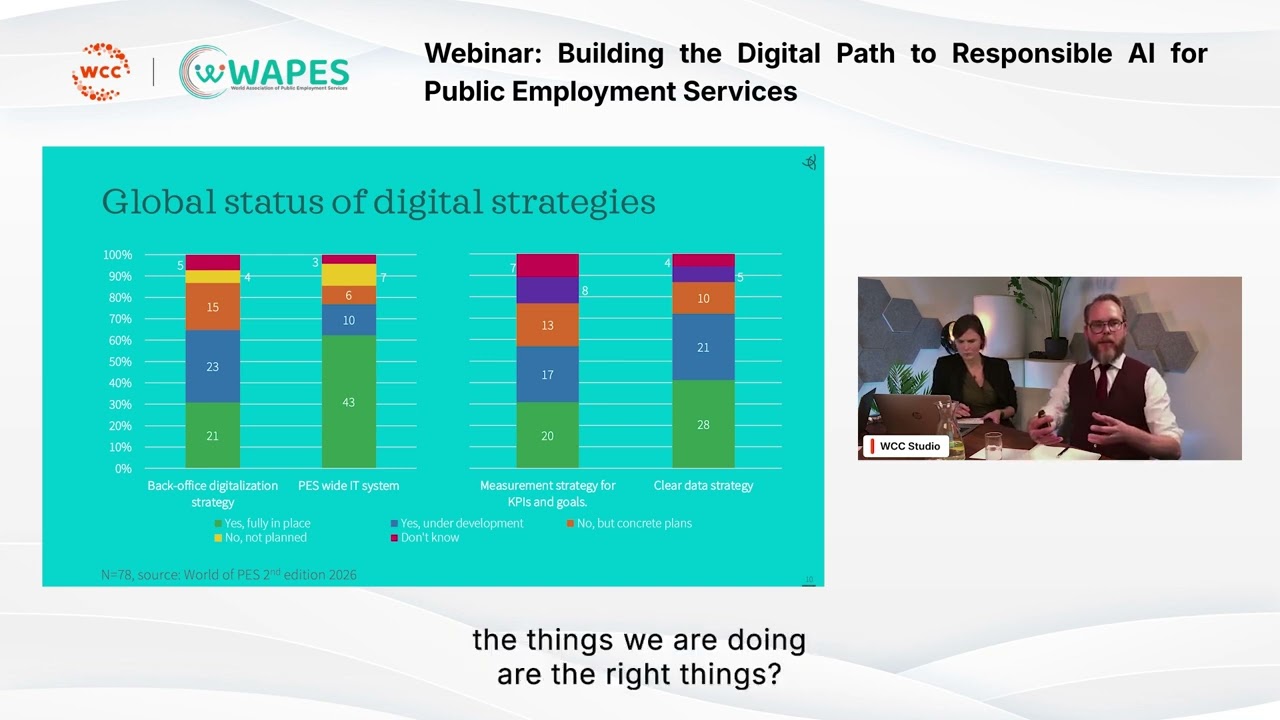Click the green segment labeled 43
This screenshot has width=1280, height=720.
(348, 401)
